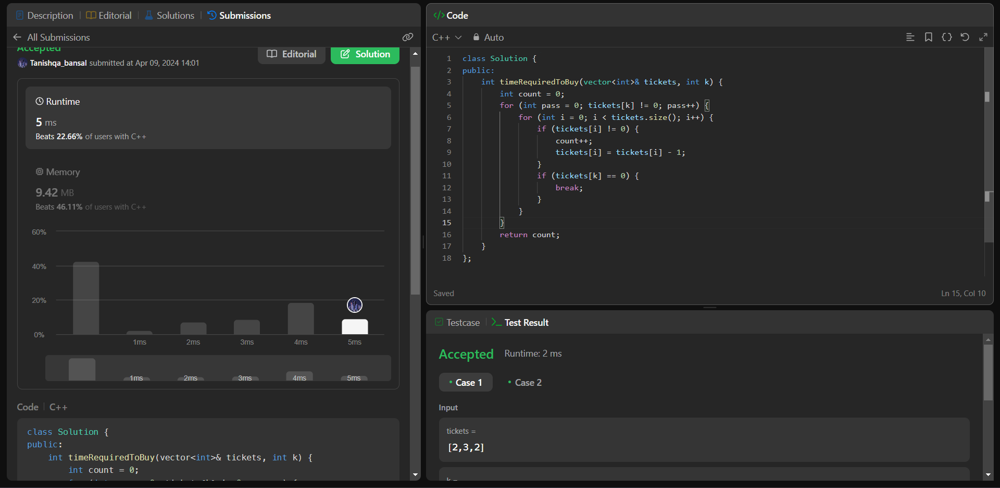Click 'return count;' on editor line 16

529,235
